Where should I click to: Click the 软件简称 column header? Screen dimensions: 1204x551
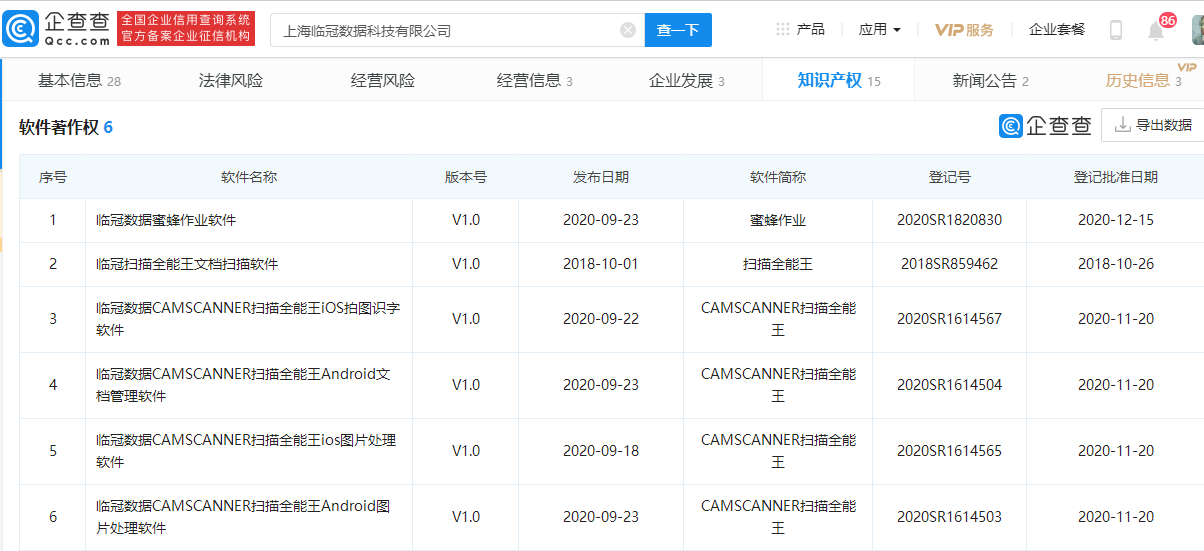(778, 177)
